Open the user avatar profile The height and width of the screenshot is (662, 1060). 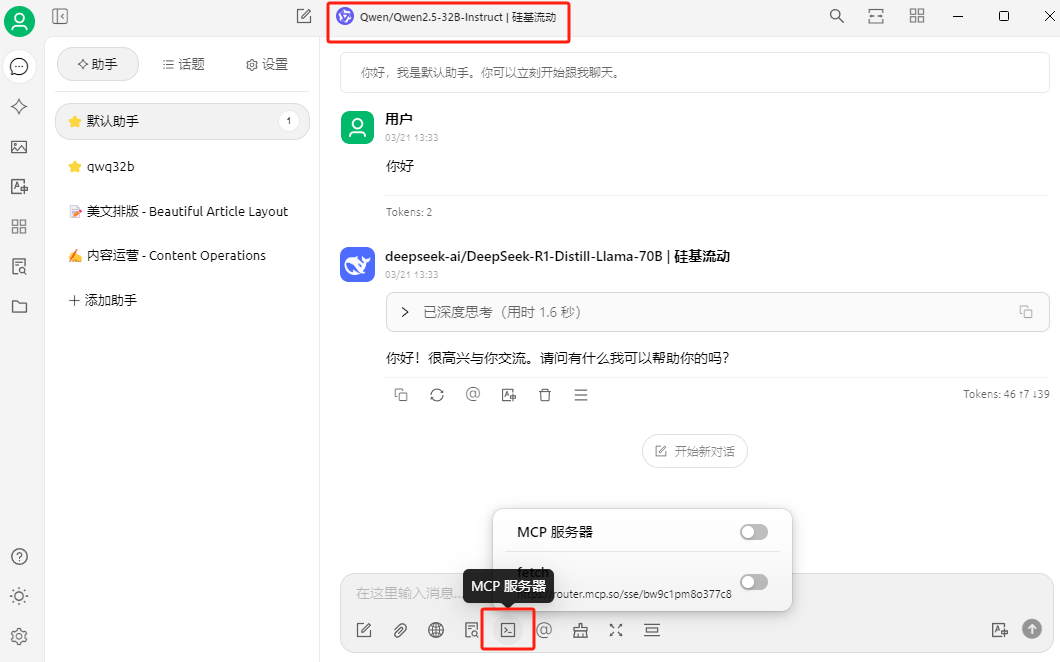[x=20, y=21]
